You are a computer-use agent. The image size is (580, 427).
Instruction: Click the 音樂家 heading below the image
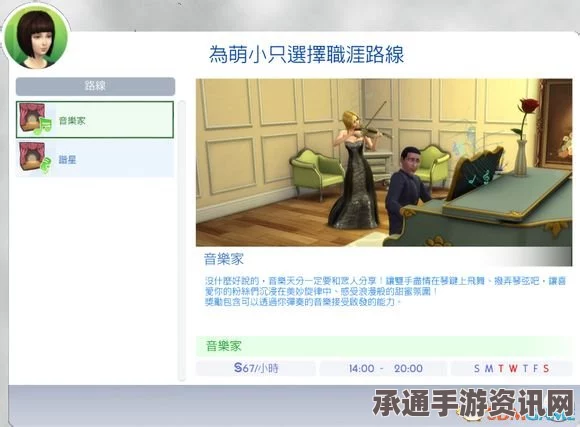(x=224, y=259)
